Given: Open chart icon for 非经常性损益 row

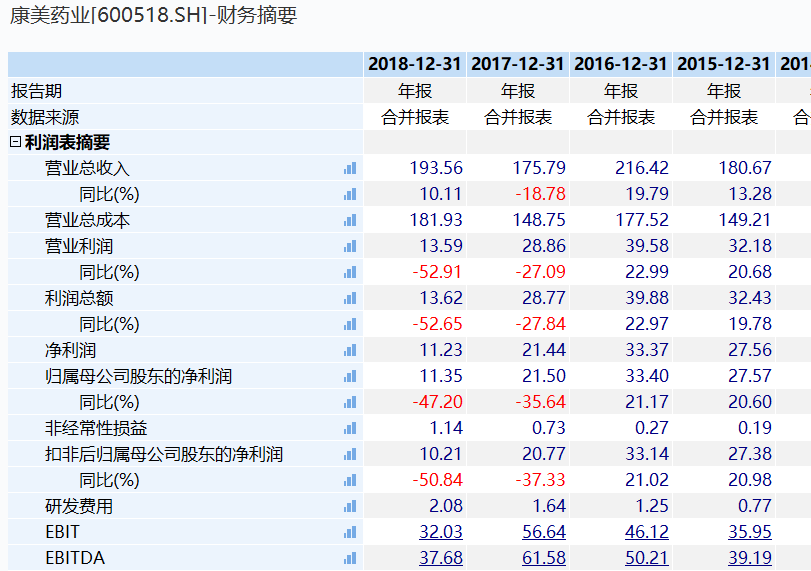Looking at the screenshot, I should [x=350, y=428].
